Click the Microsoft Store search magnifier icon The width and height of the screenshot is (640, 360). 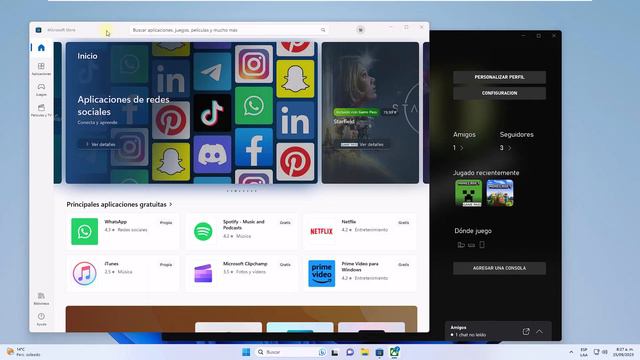click(323, 30)
